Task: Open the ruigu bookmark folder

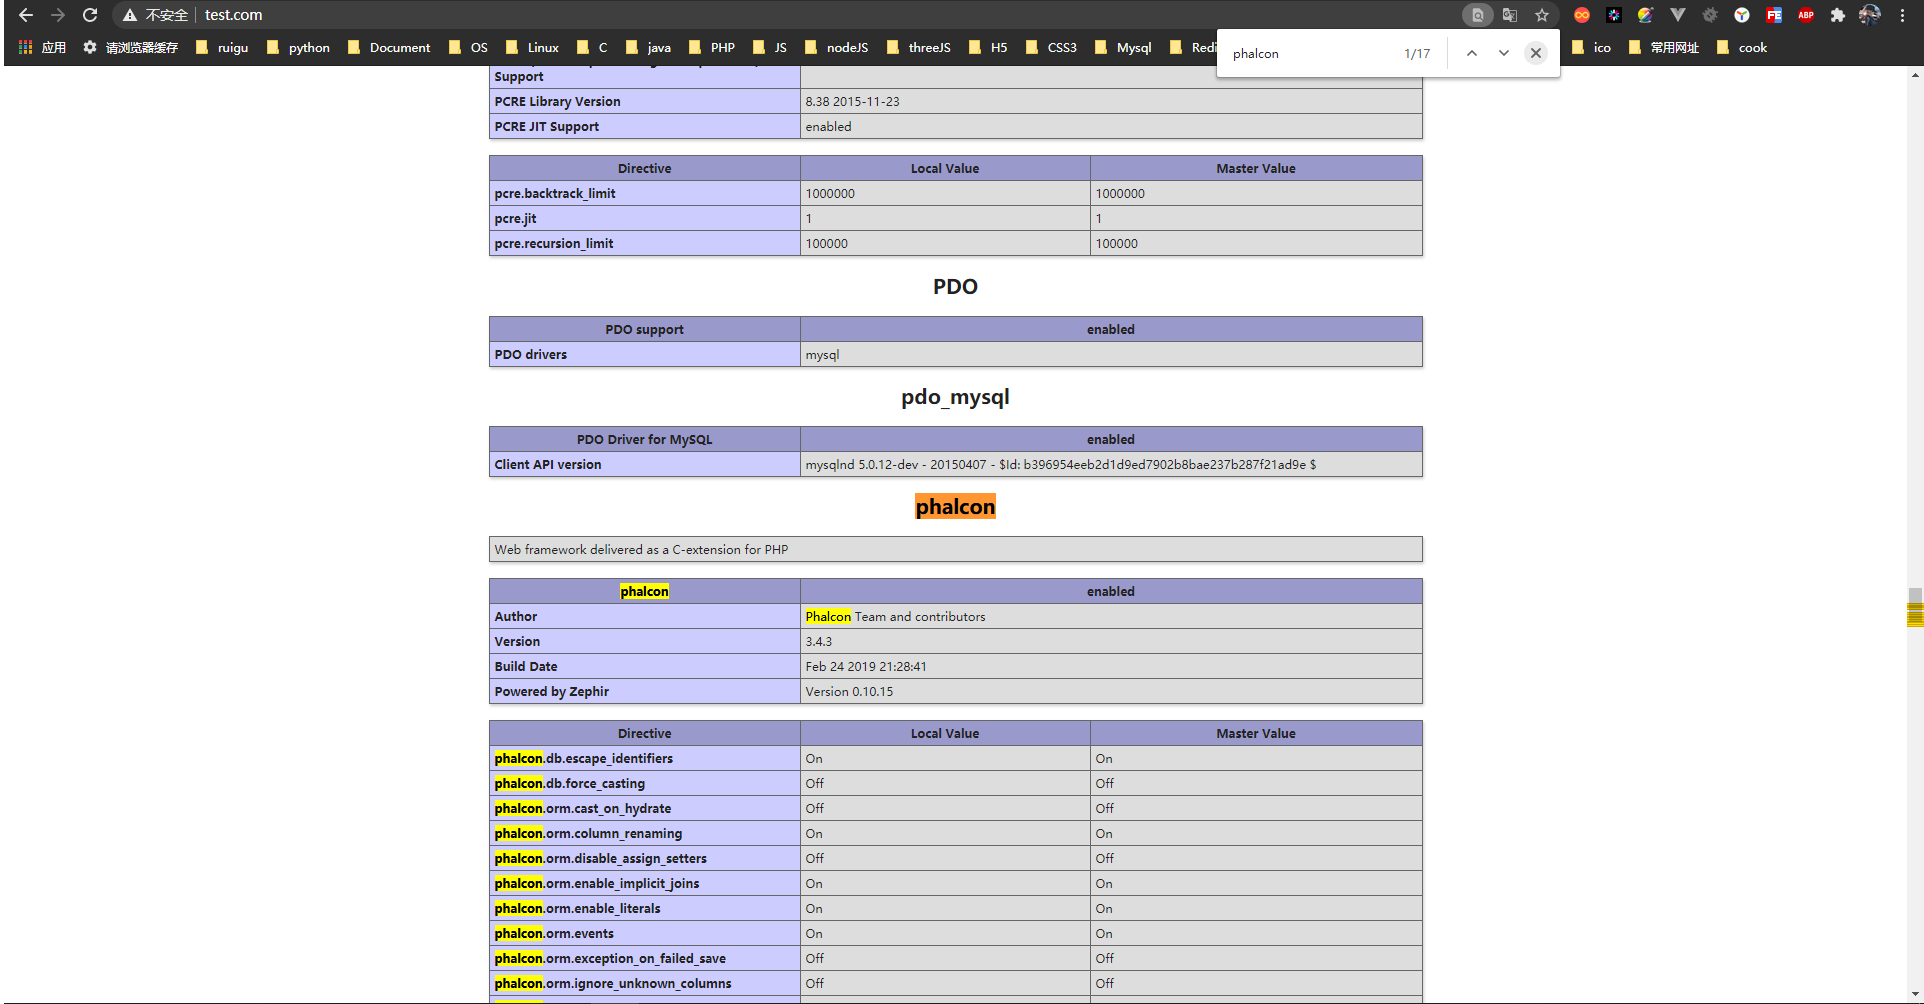Action: 222,47
